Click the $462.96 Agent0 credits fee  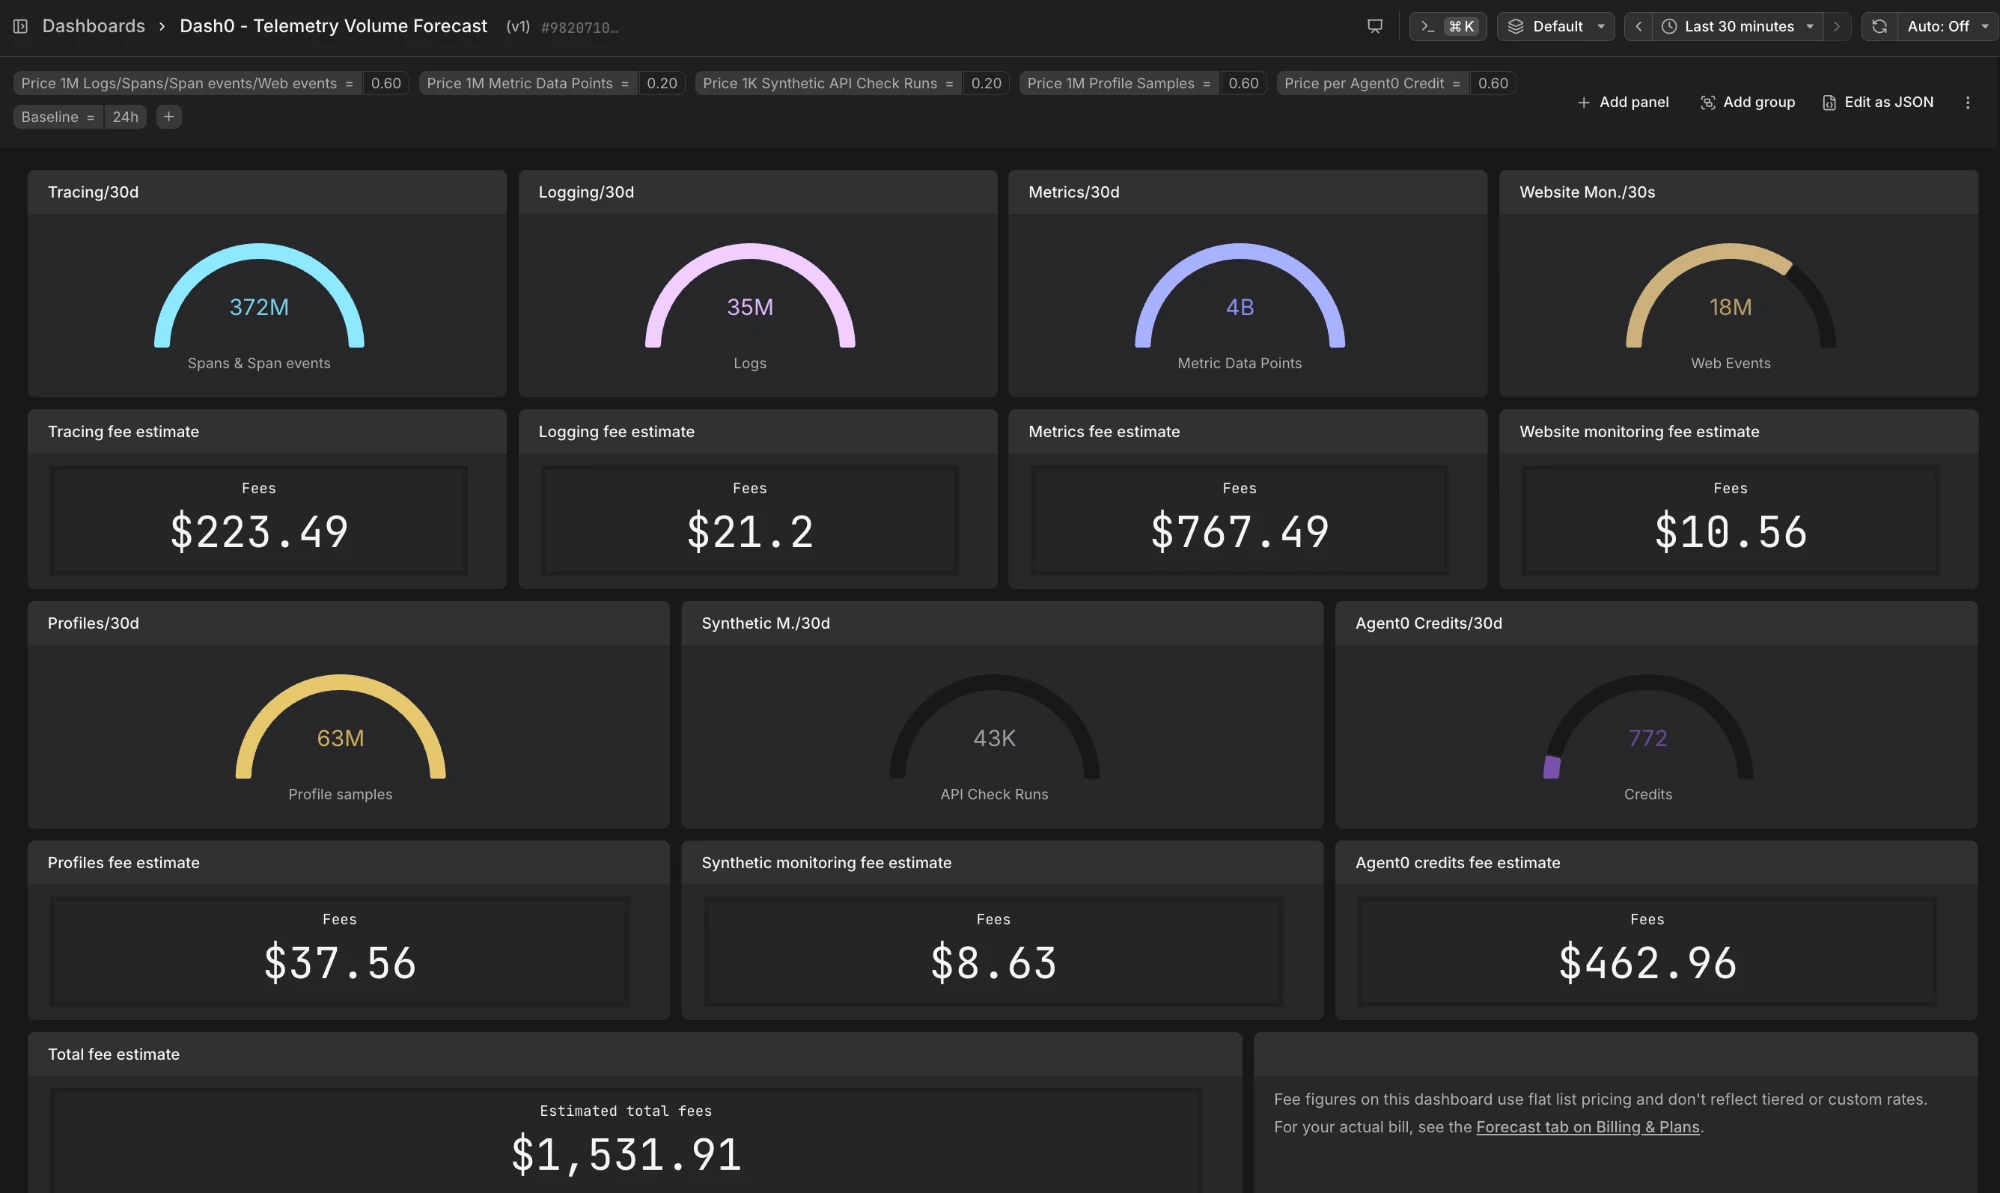1648,962
